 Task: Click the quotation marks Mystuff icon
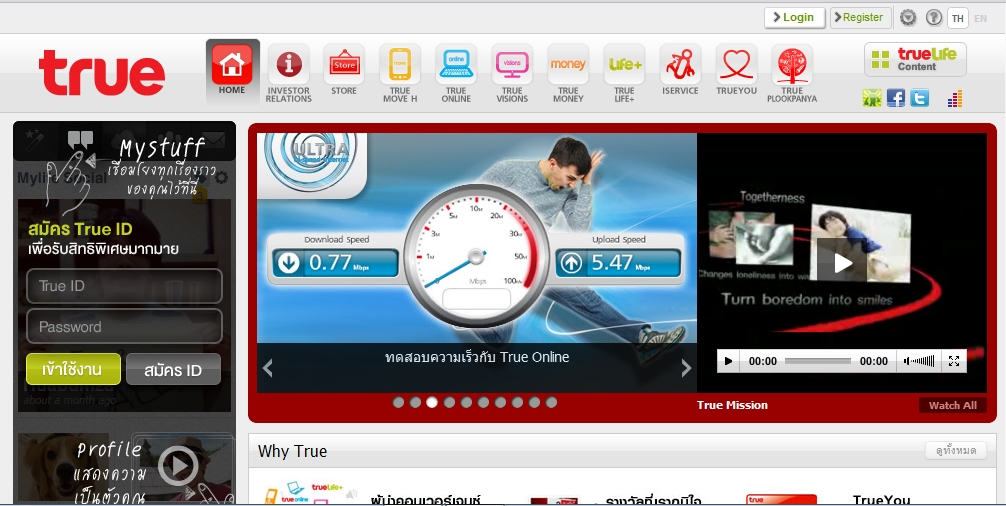80,139
